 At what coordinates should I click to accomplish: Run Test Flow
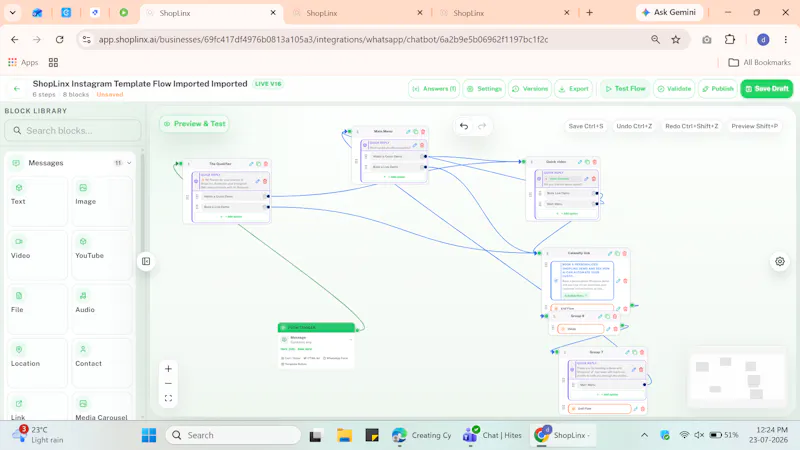click(625, 89)
